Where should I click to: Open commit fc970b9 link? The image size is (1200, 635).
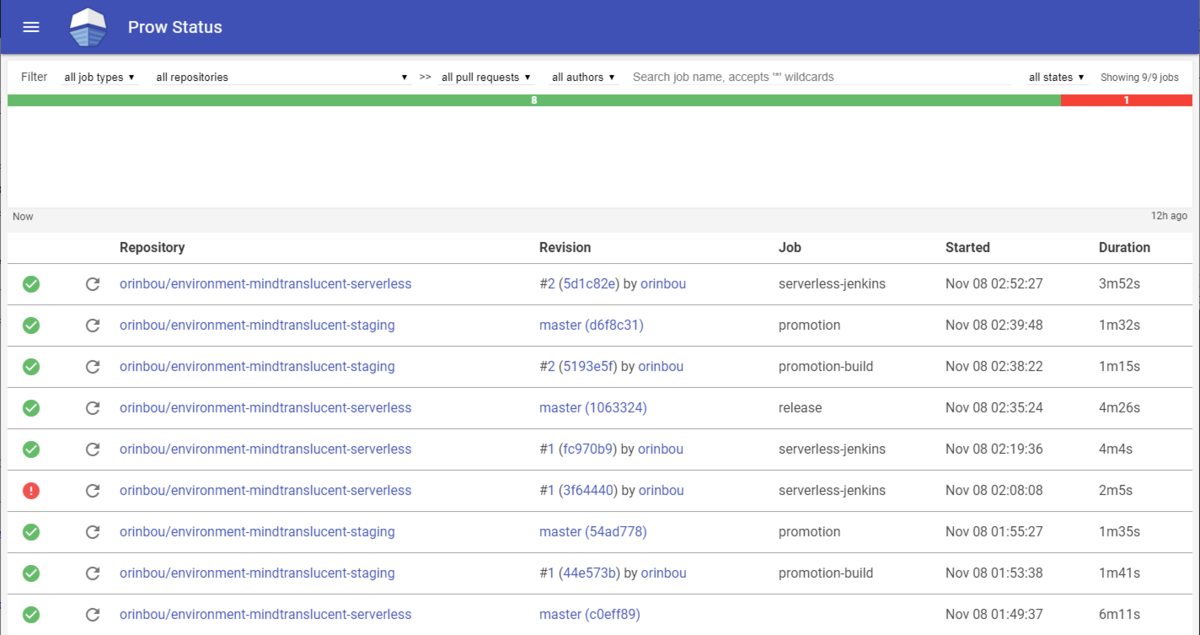[588, 449]
